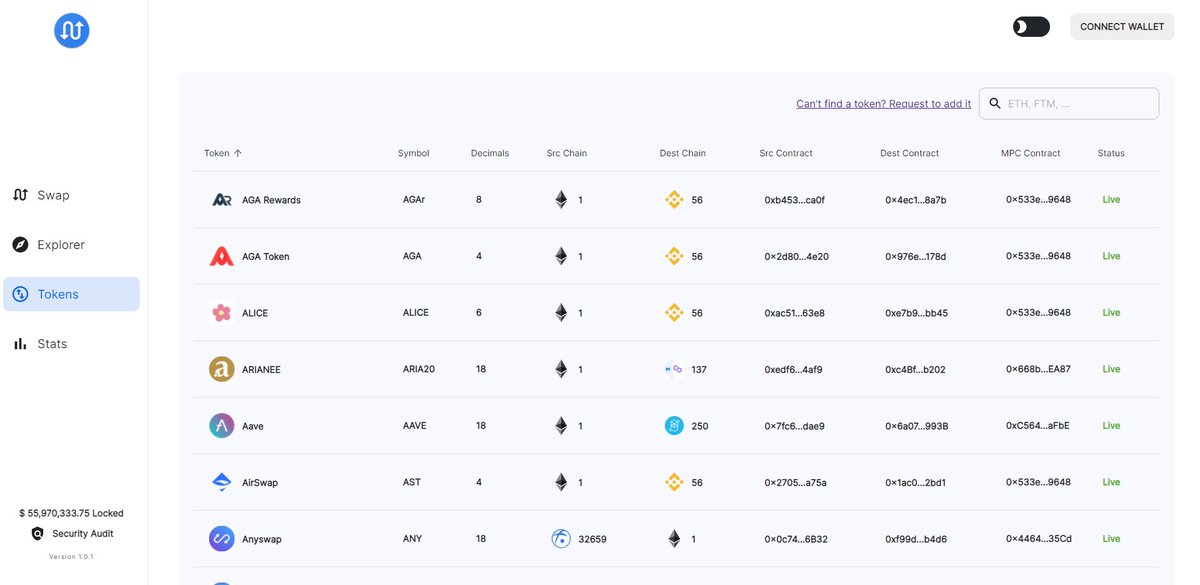Click the CONNECT WALLET button
Image resolution: width=1200 pixels, height=585 pixels.
point(1122,27)
